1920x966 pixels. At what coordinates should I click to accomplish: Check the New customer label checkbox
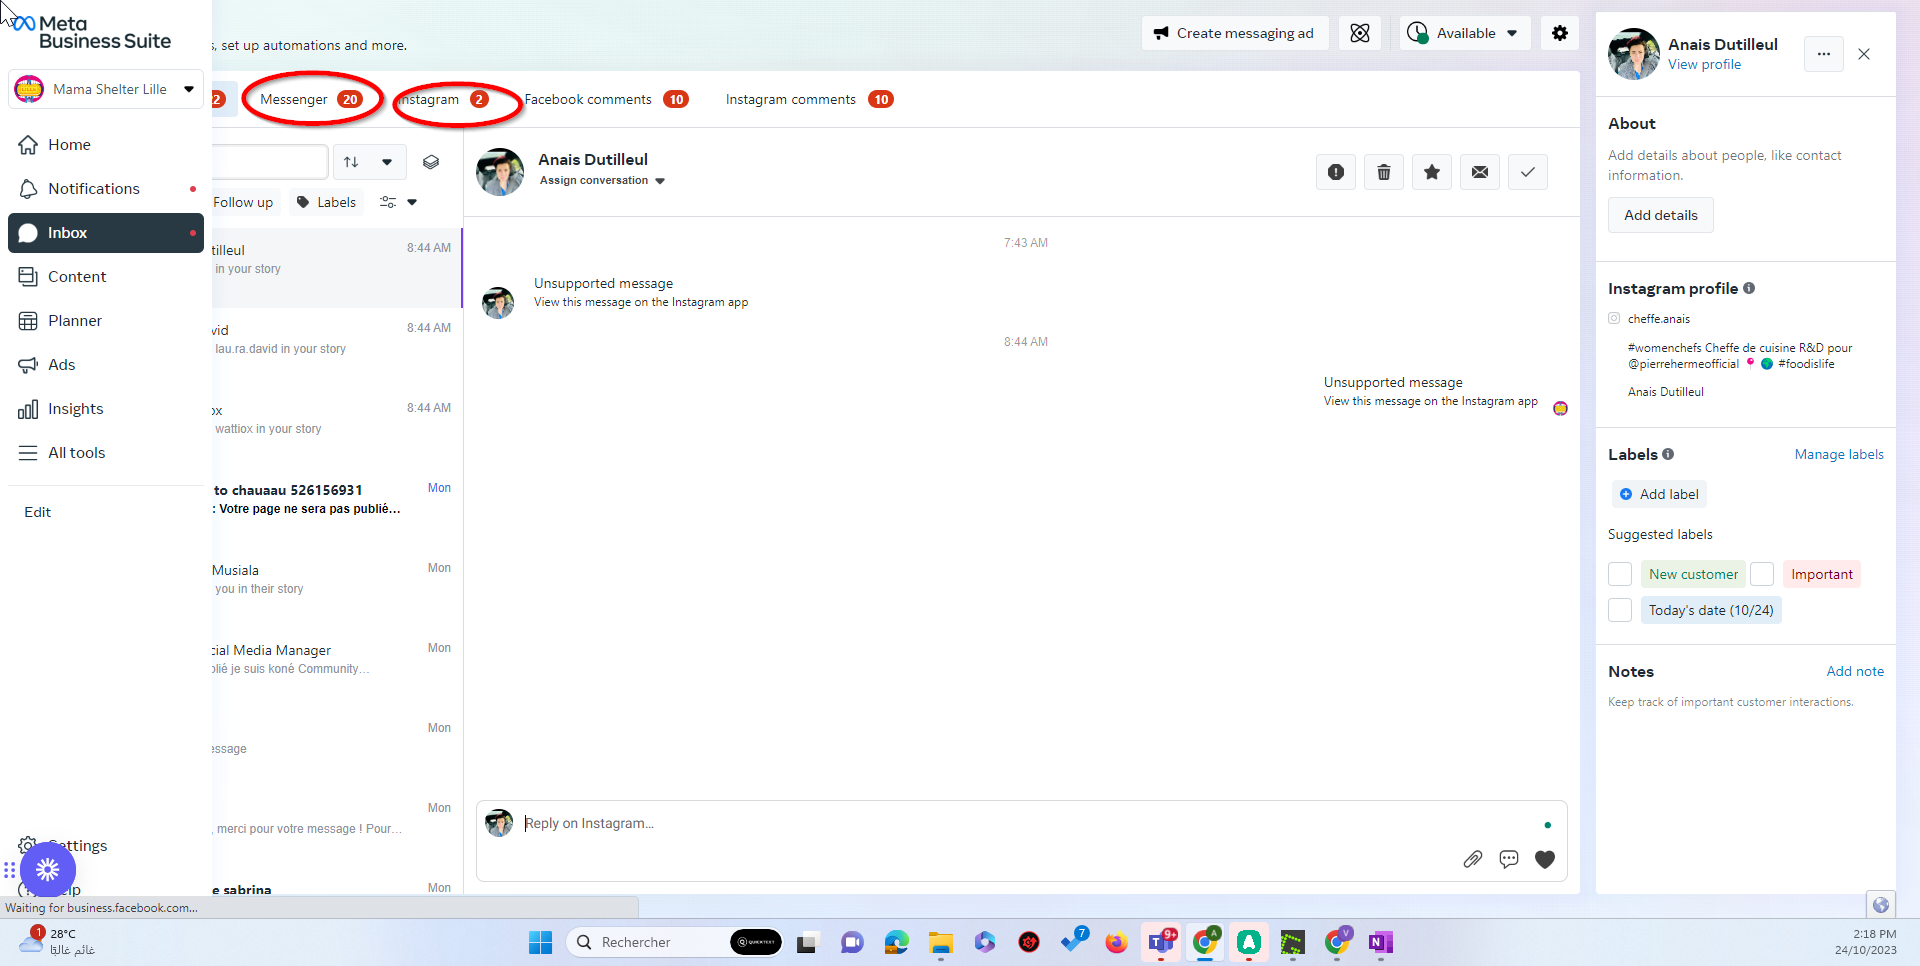point(1619,574)
